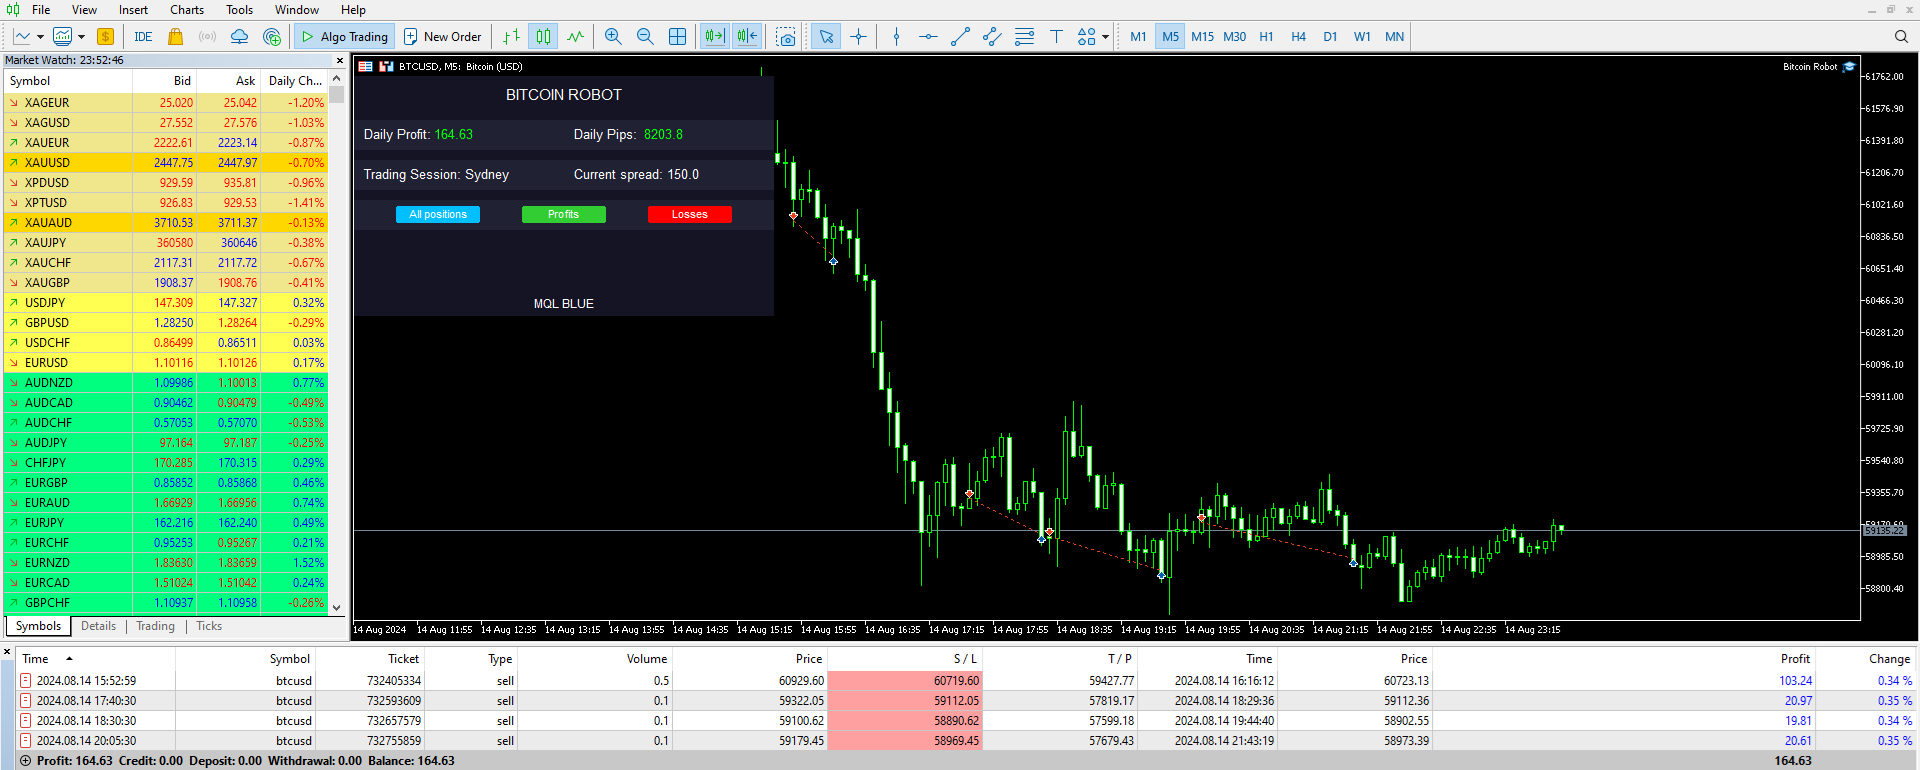Zoom in on the chart
The image size is (1920, 770).
[613, 37]
